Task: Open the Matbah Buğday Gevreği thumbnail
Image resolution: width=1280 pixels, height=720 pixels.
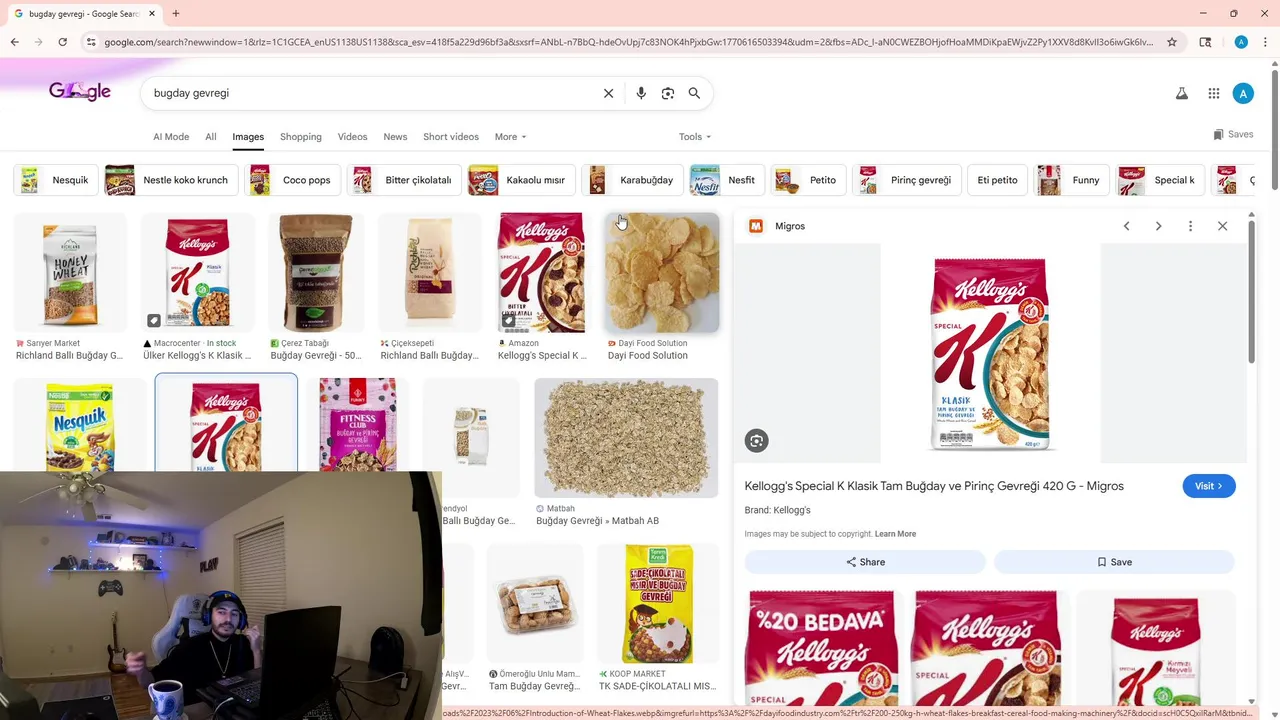Action: coord(626,438)
